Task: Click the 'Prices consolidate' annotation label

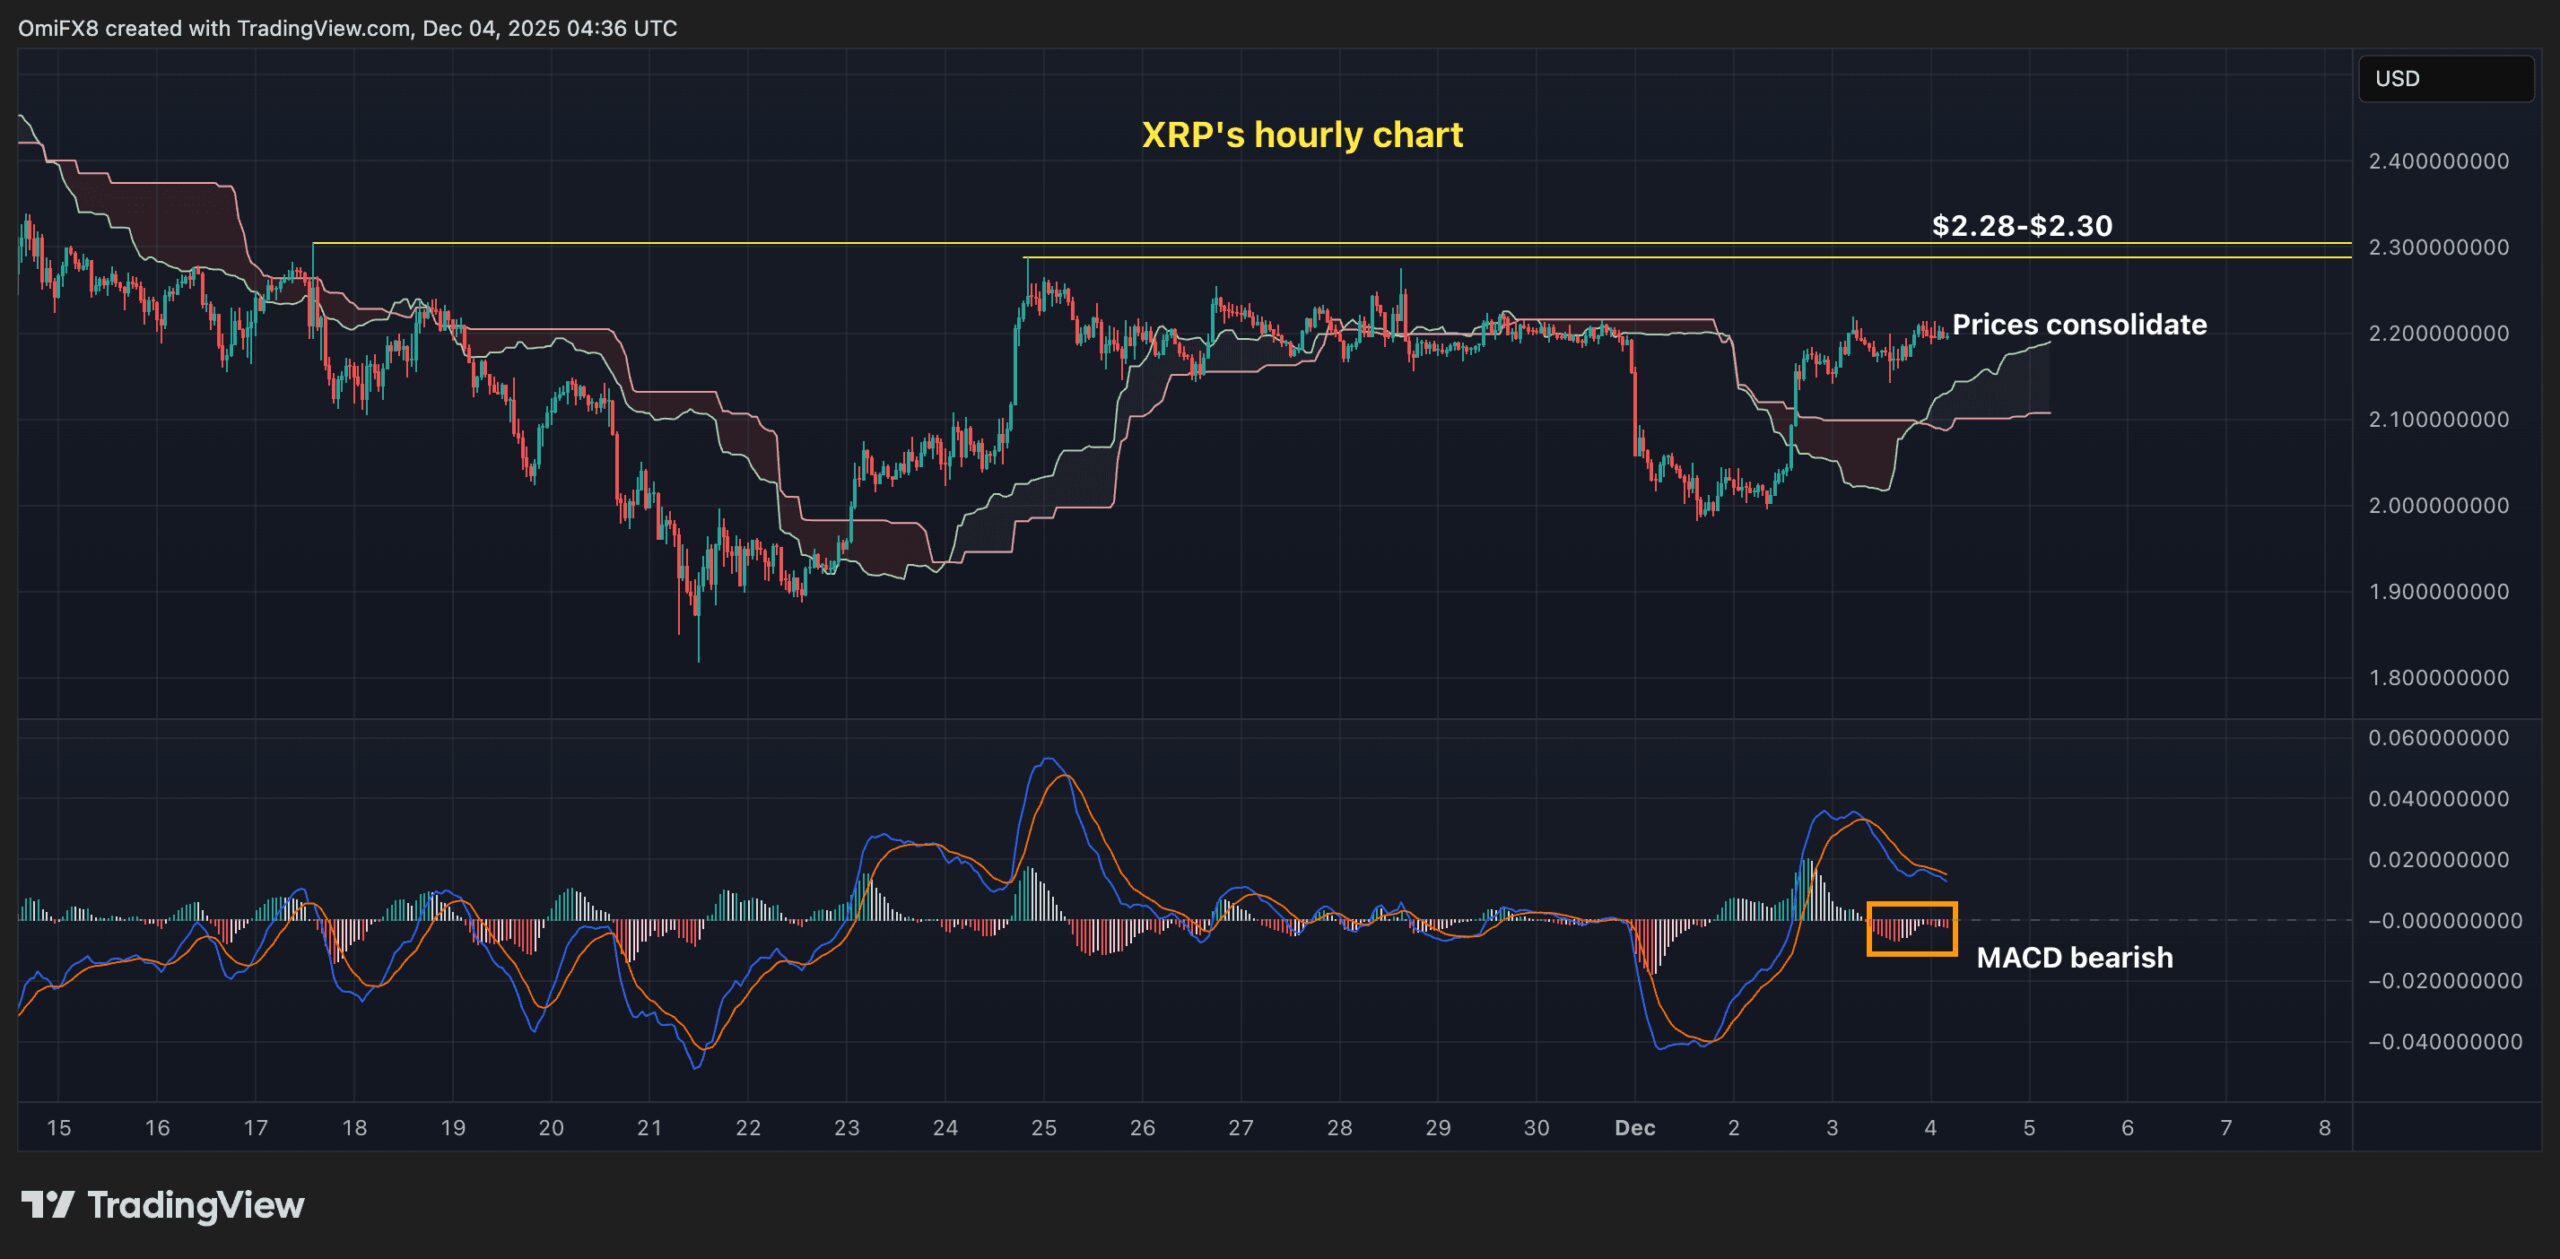Action: tap(2079, 325)
